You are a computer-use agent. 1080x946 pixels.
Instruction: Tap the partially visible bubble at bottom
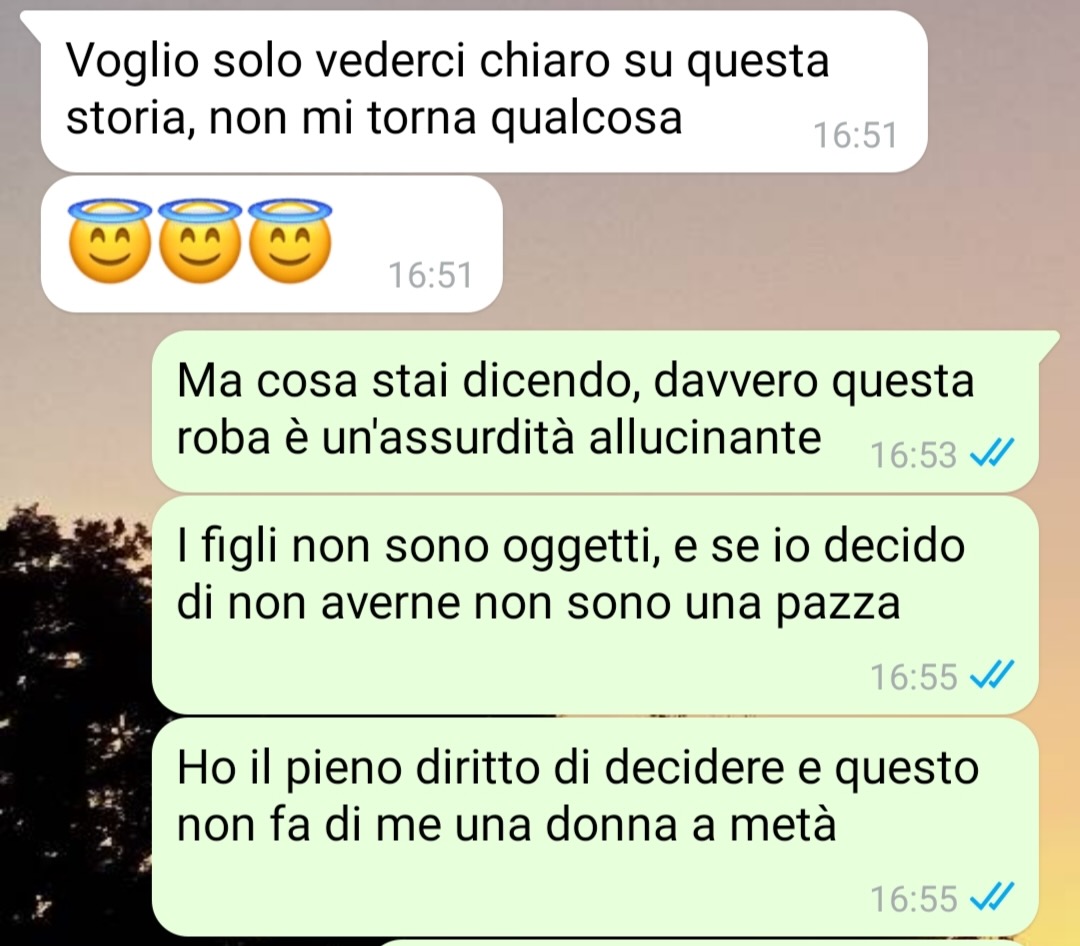pyautogui.click(x=699, y=942)
